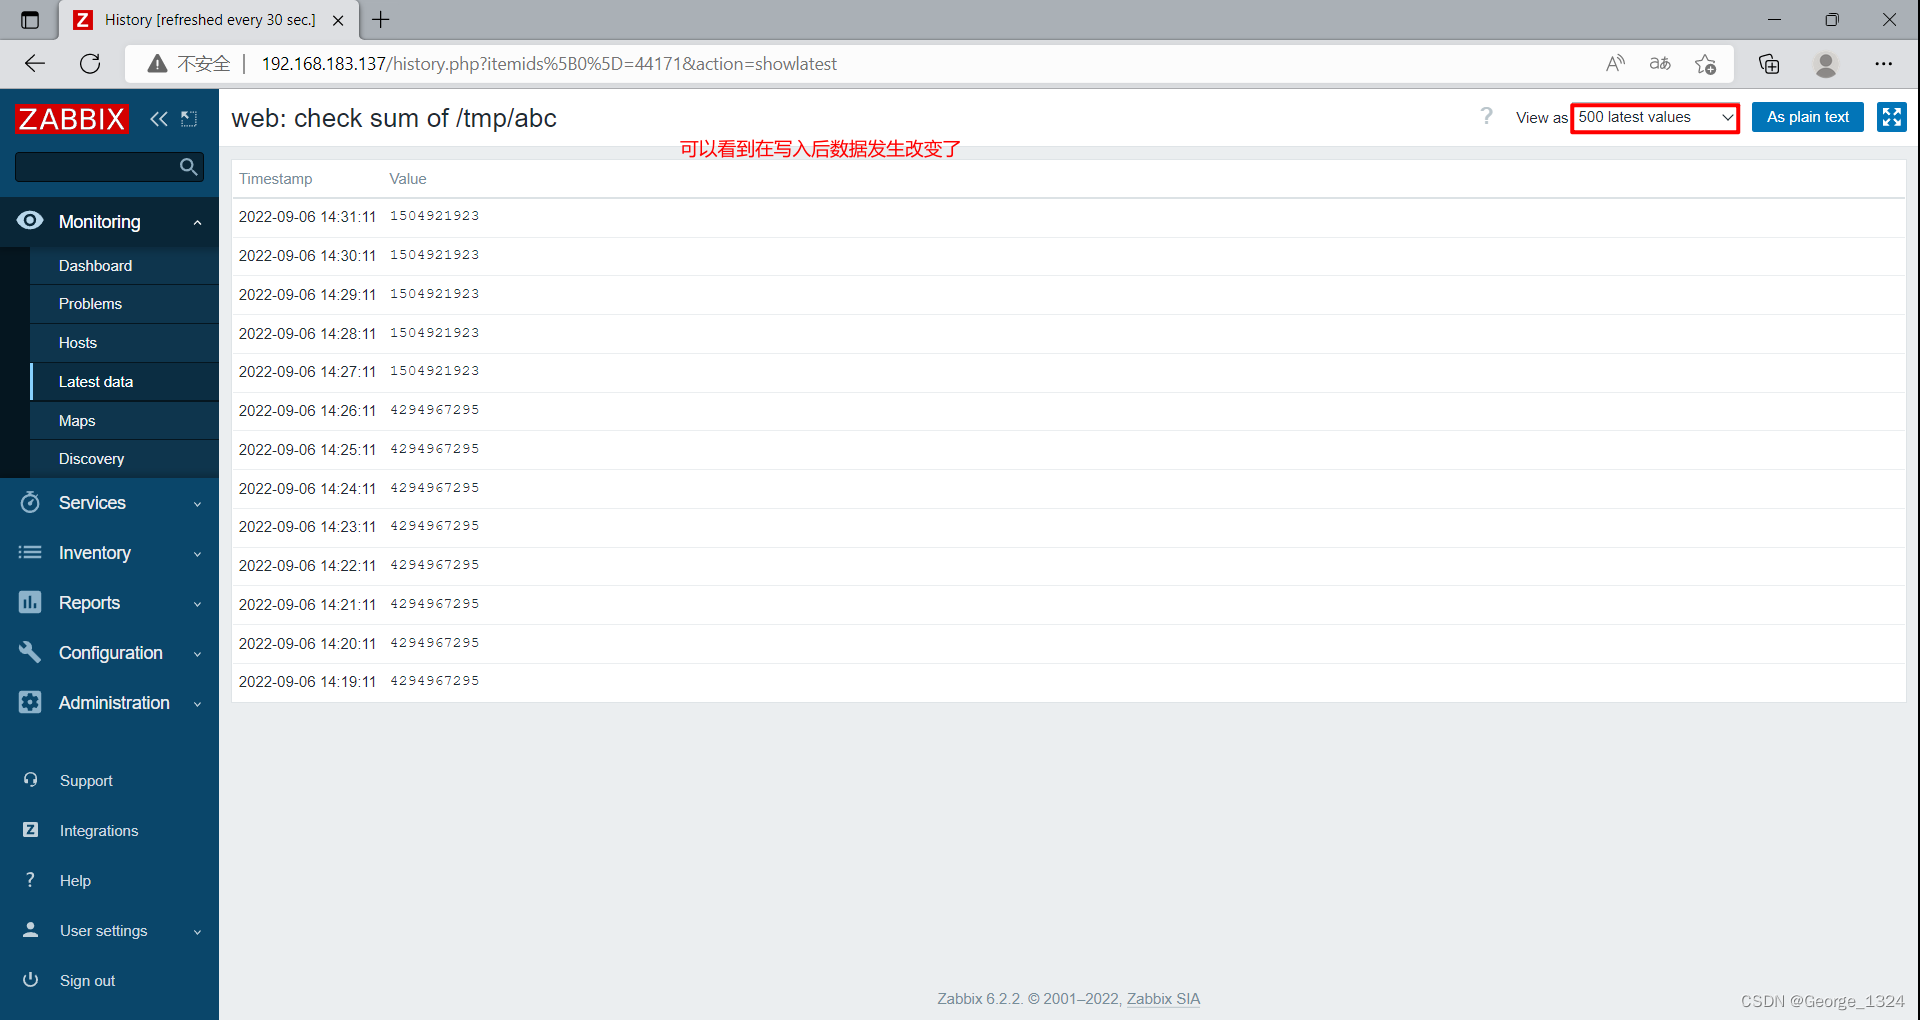Click the Timestamp column header
The height and width of the screenshot is (1020, 1920).
coord(275,179)
